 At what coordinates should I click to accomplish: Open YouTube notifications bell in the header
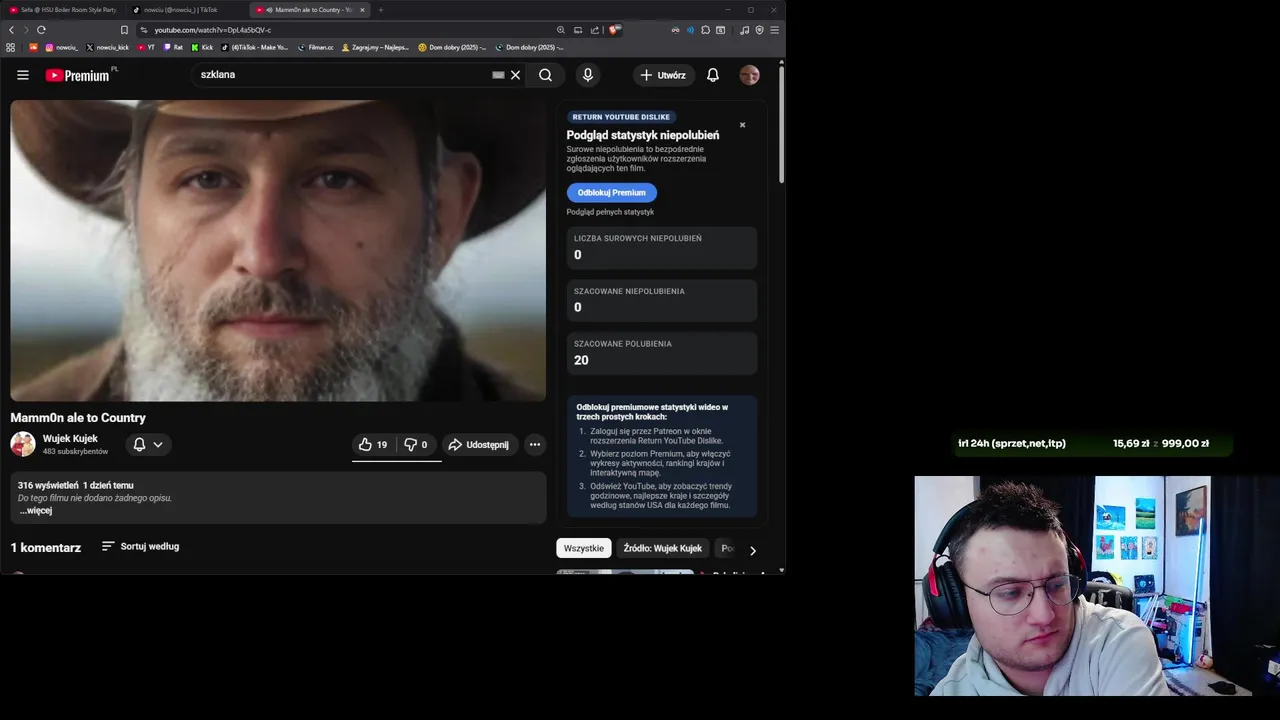[713, 75]
